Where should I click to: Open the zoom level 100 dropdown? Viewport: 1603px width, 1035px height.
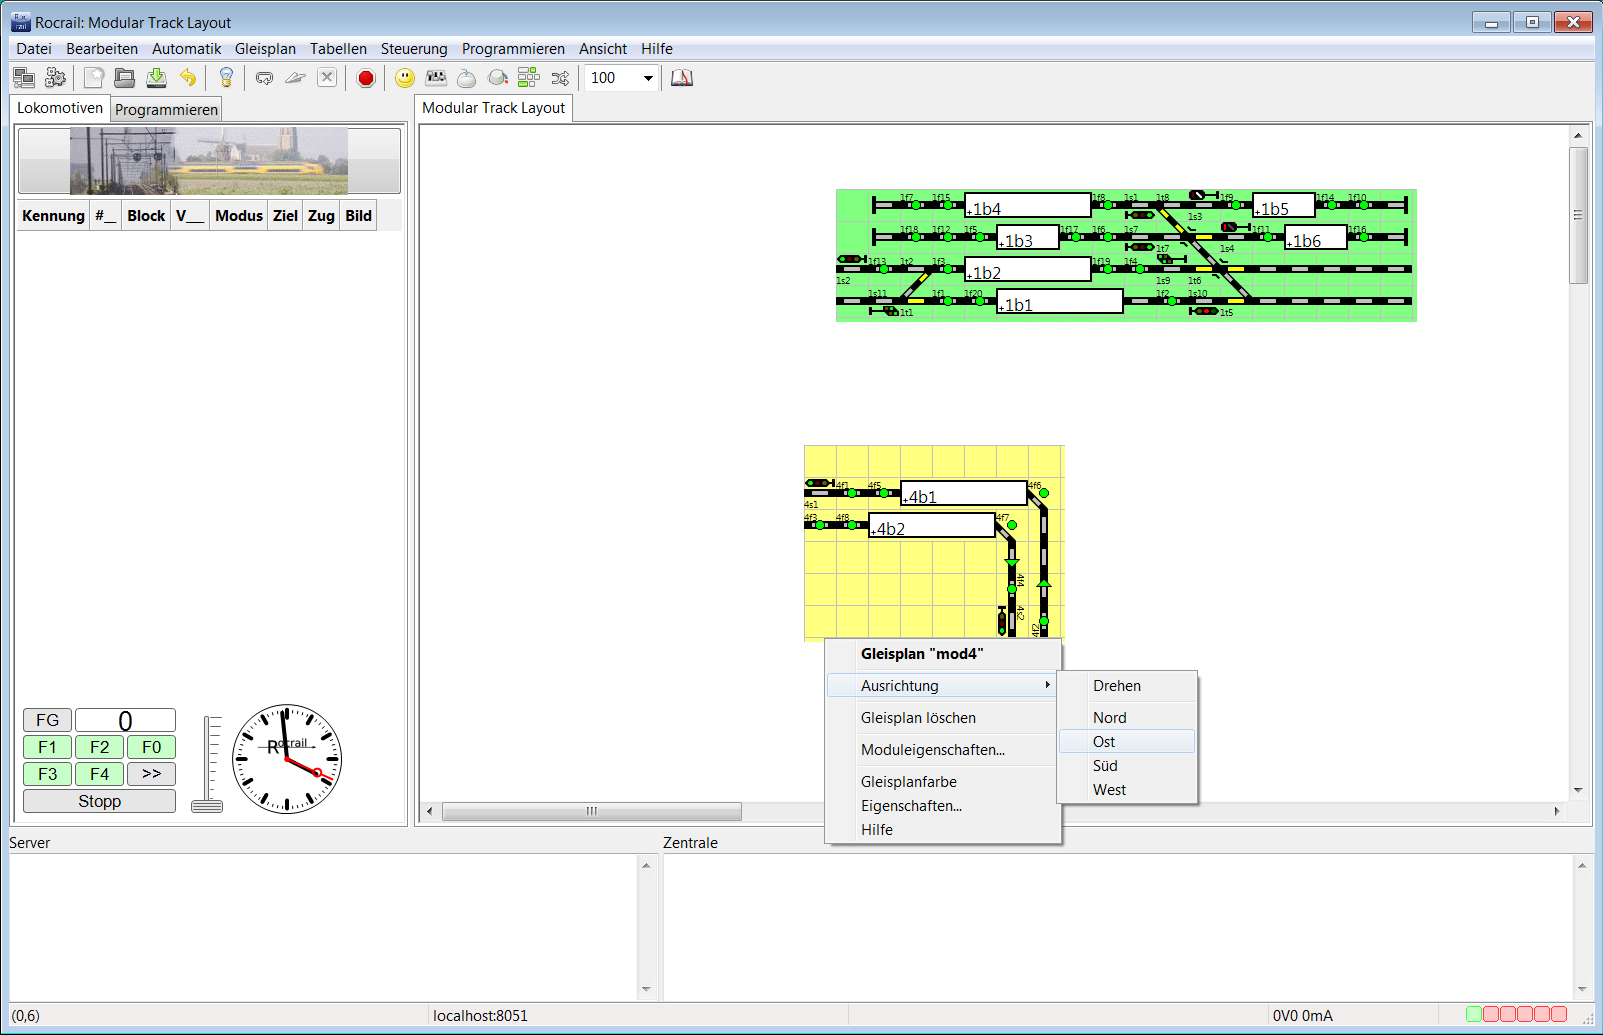[x=648, y=78]
